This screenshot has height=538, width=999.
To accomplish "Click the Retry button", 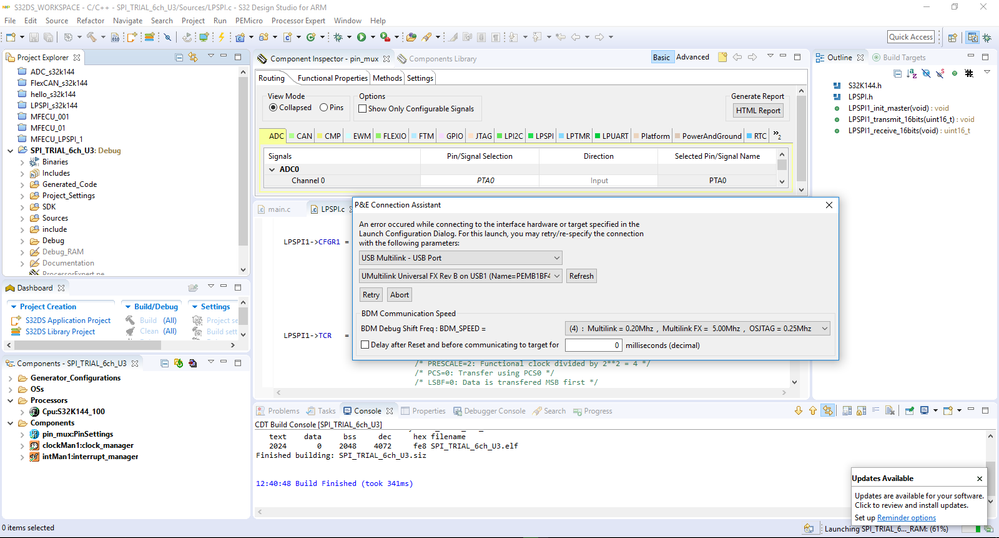I will pyautogui.click(x=371, y=295).
